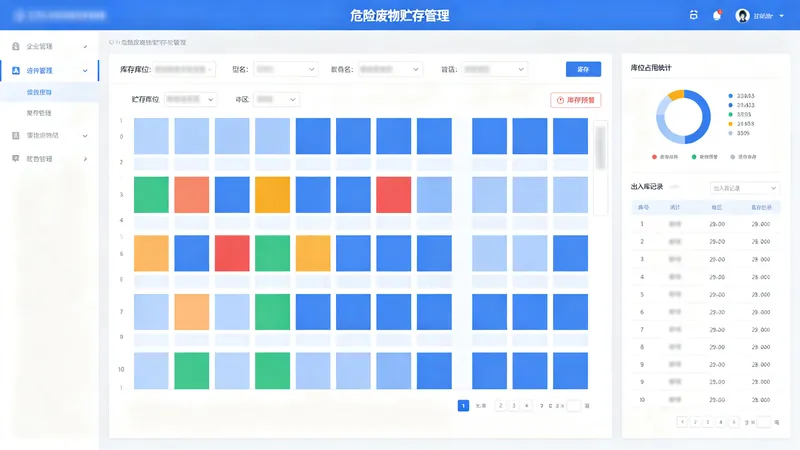Open the third top-level sidebar menu item

(x=49, y=135)
